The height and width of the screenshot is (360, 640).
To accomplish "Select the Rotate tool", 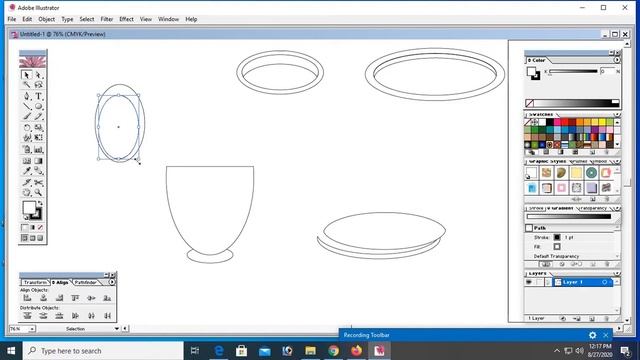I will point(27,128).
